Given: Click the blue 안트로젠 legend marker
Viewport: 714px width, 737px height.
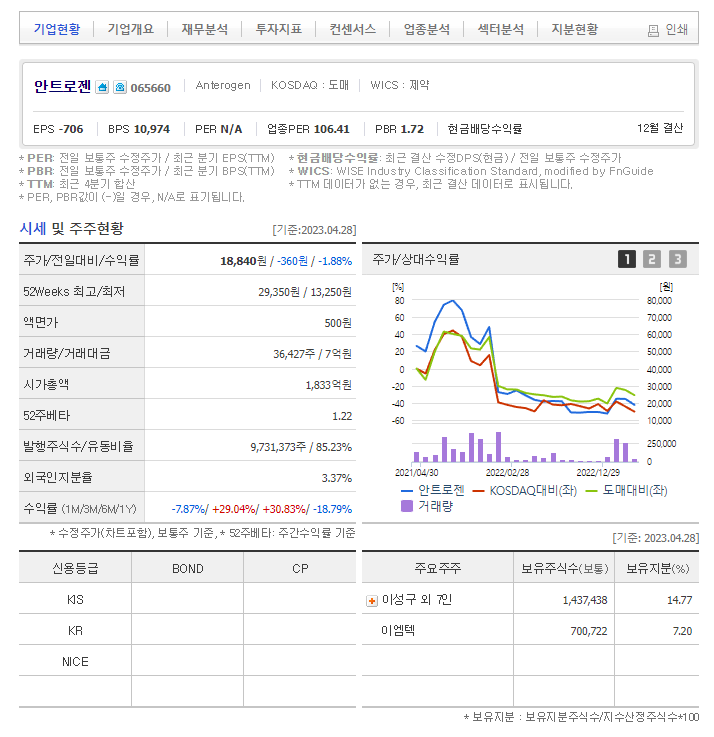Looking at the screenshot, I should (407, 491).
